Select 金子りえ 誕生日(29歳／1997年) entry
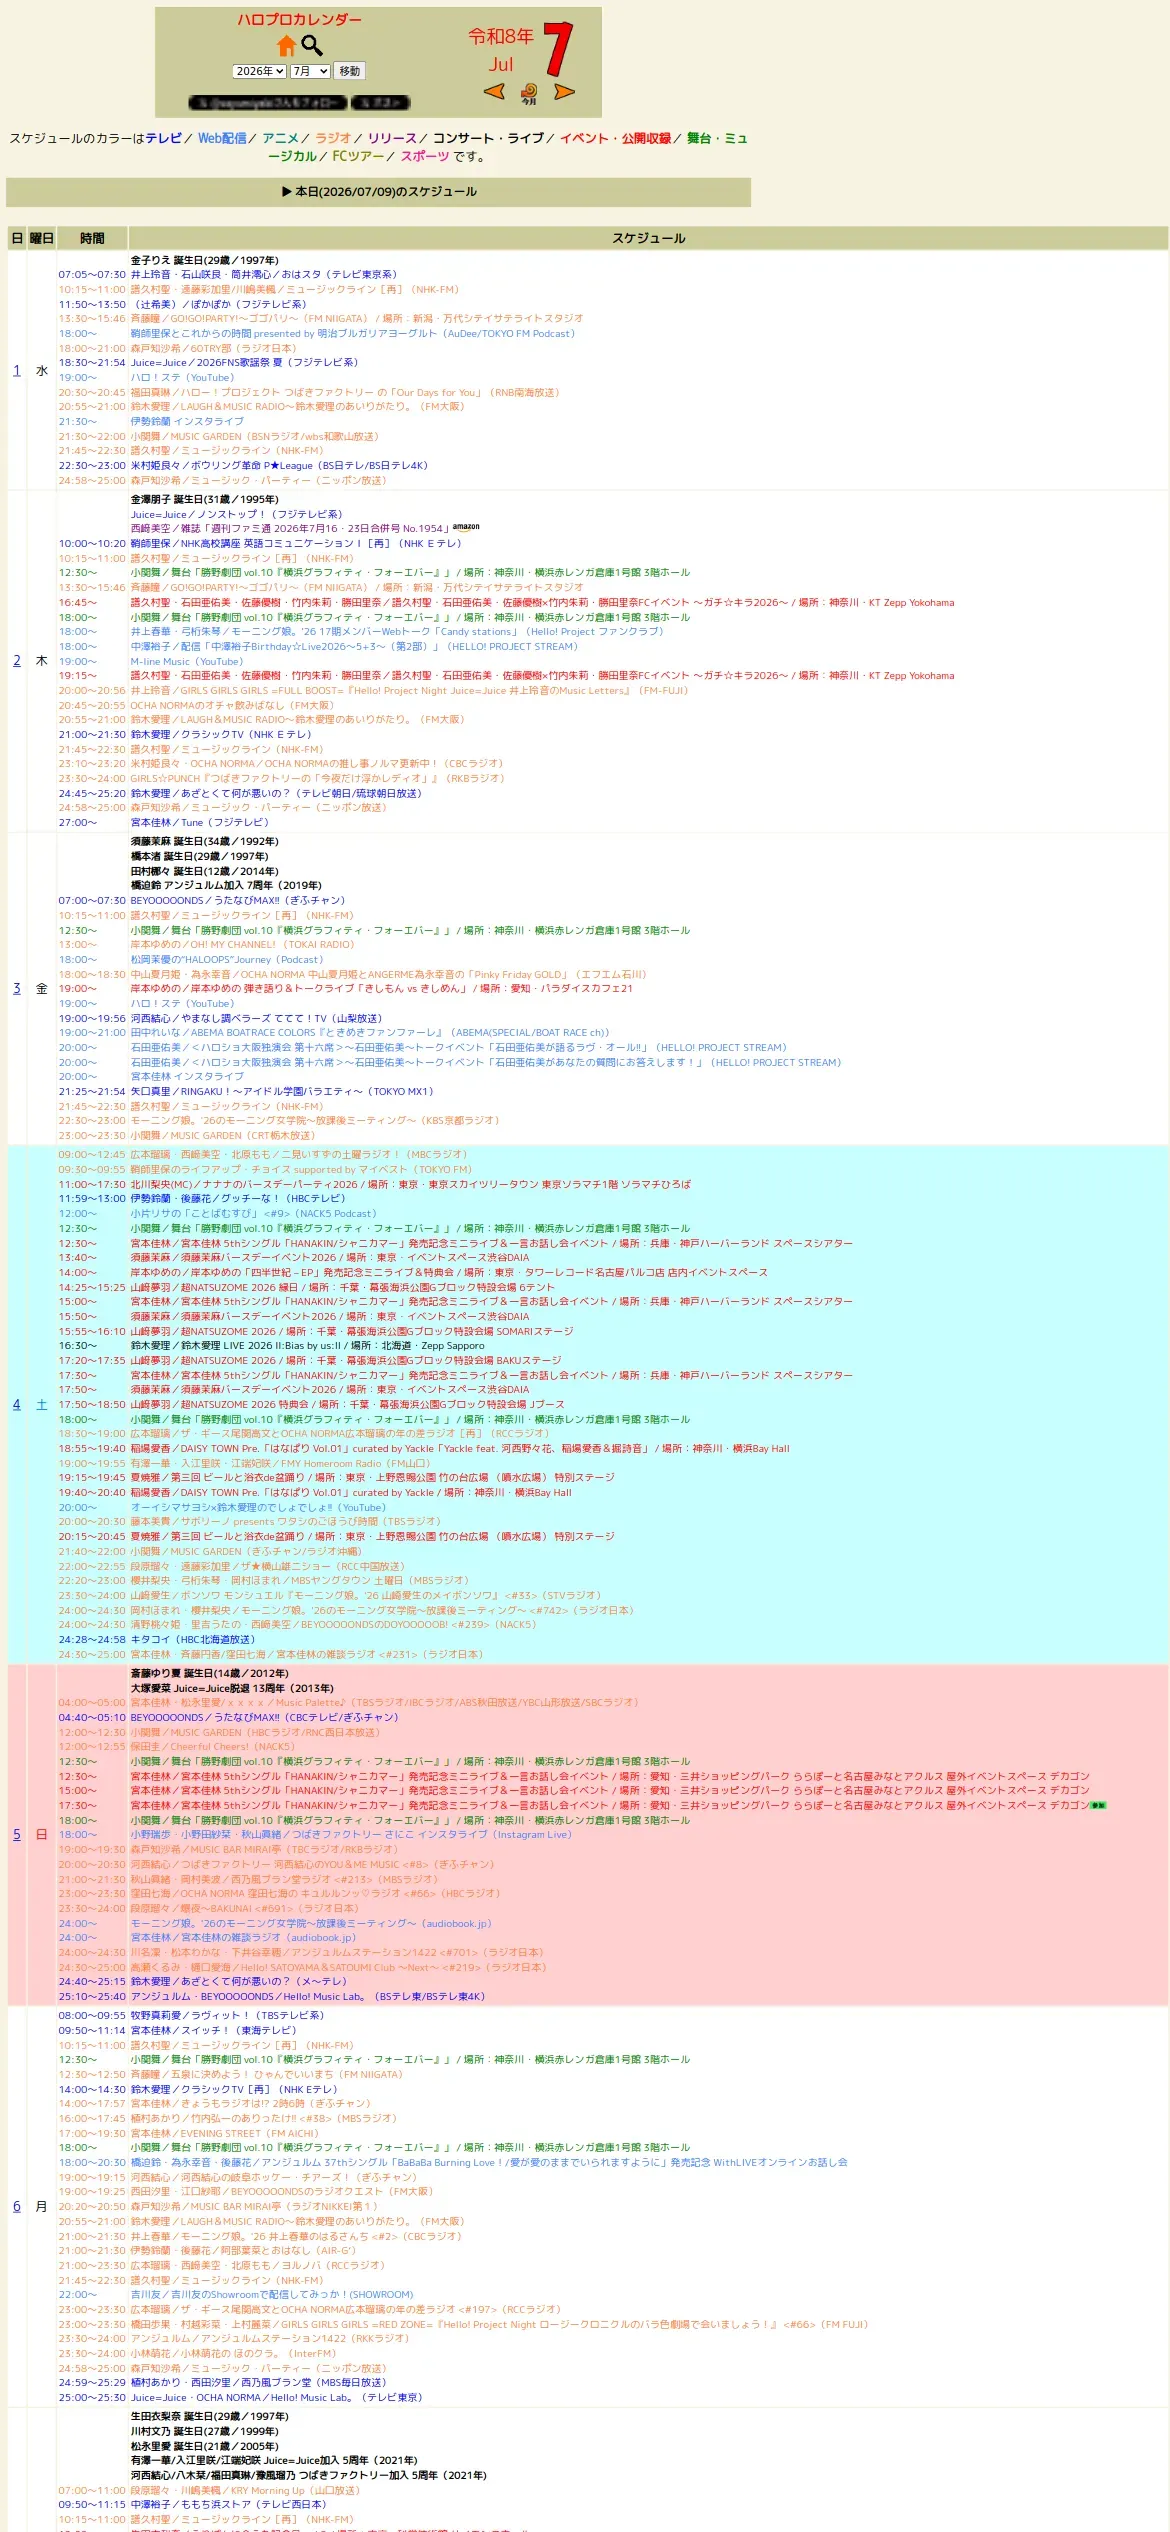Viewport: 1170px width, 2532px height. [204, 260]
